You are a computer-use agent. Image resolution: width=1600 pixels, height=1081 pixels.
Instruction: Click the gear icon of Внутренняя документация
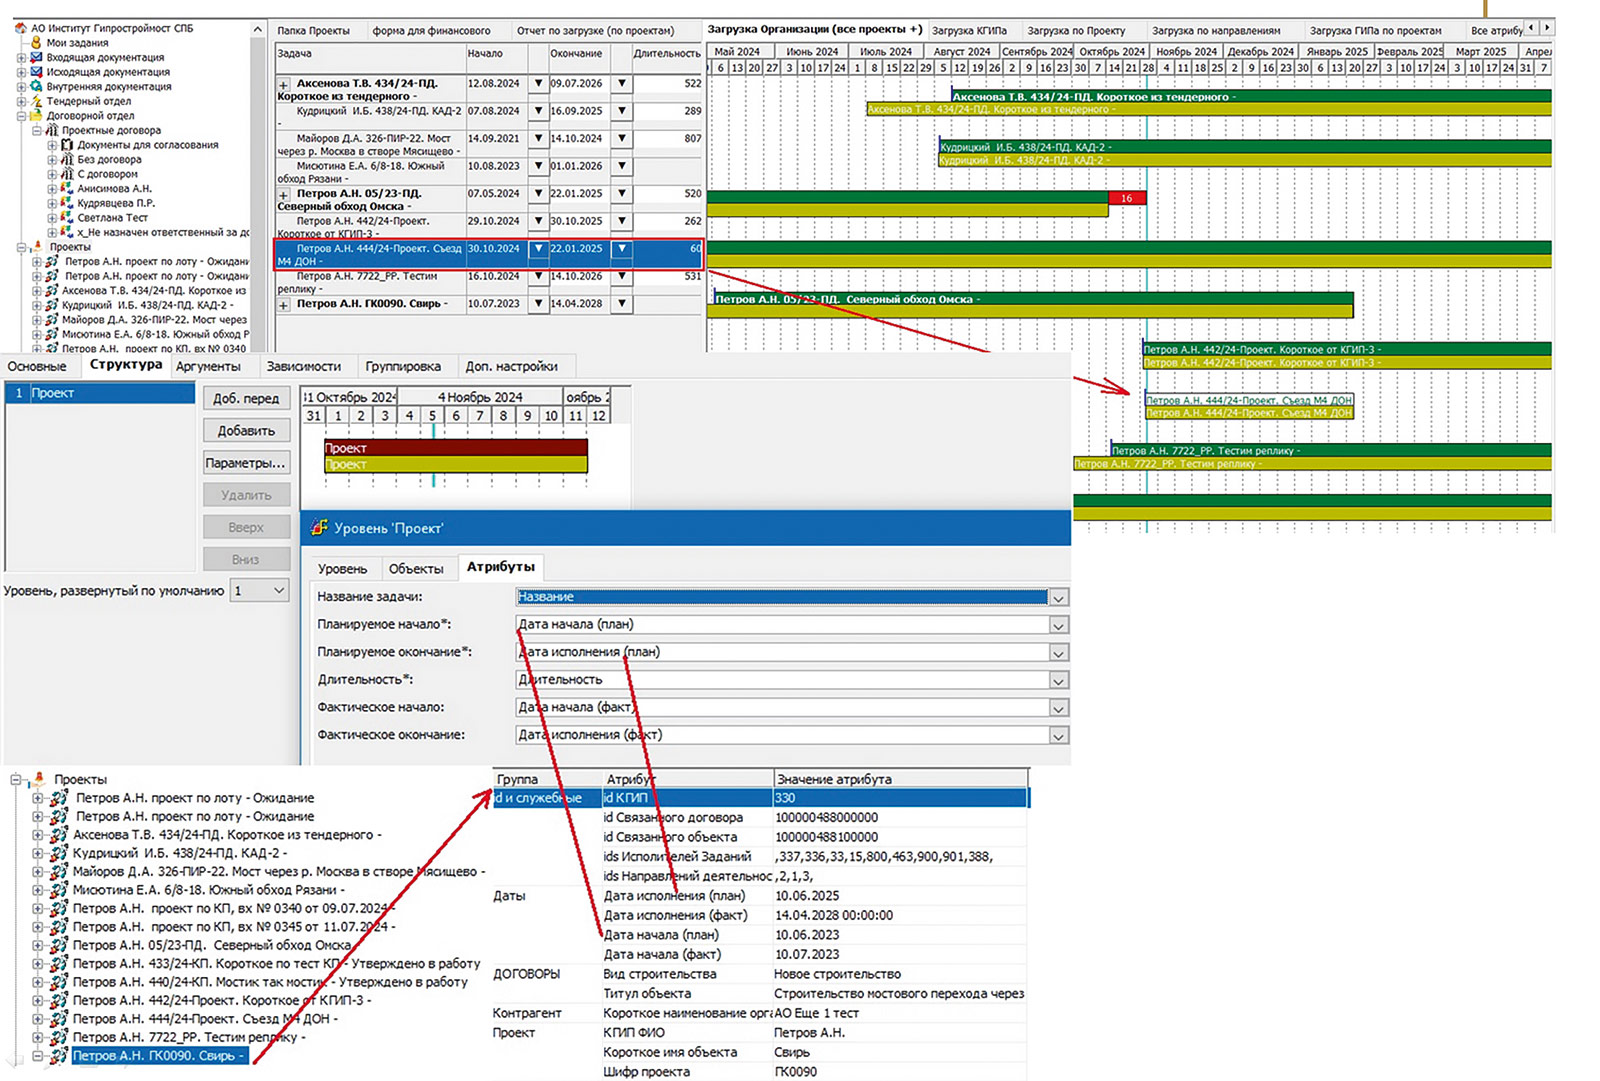[36, 86]
